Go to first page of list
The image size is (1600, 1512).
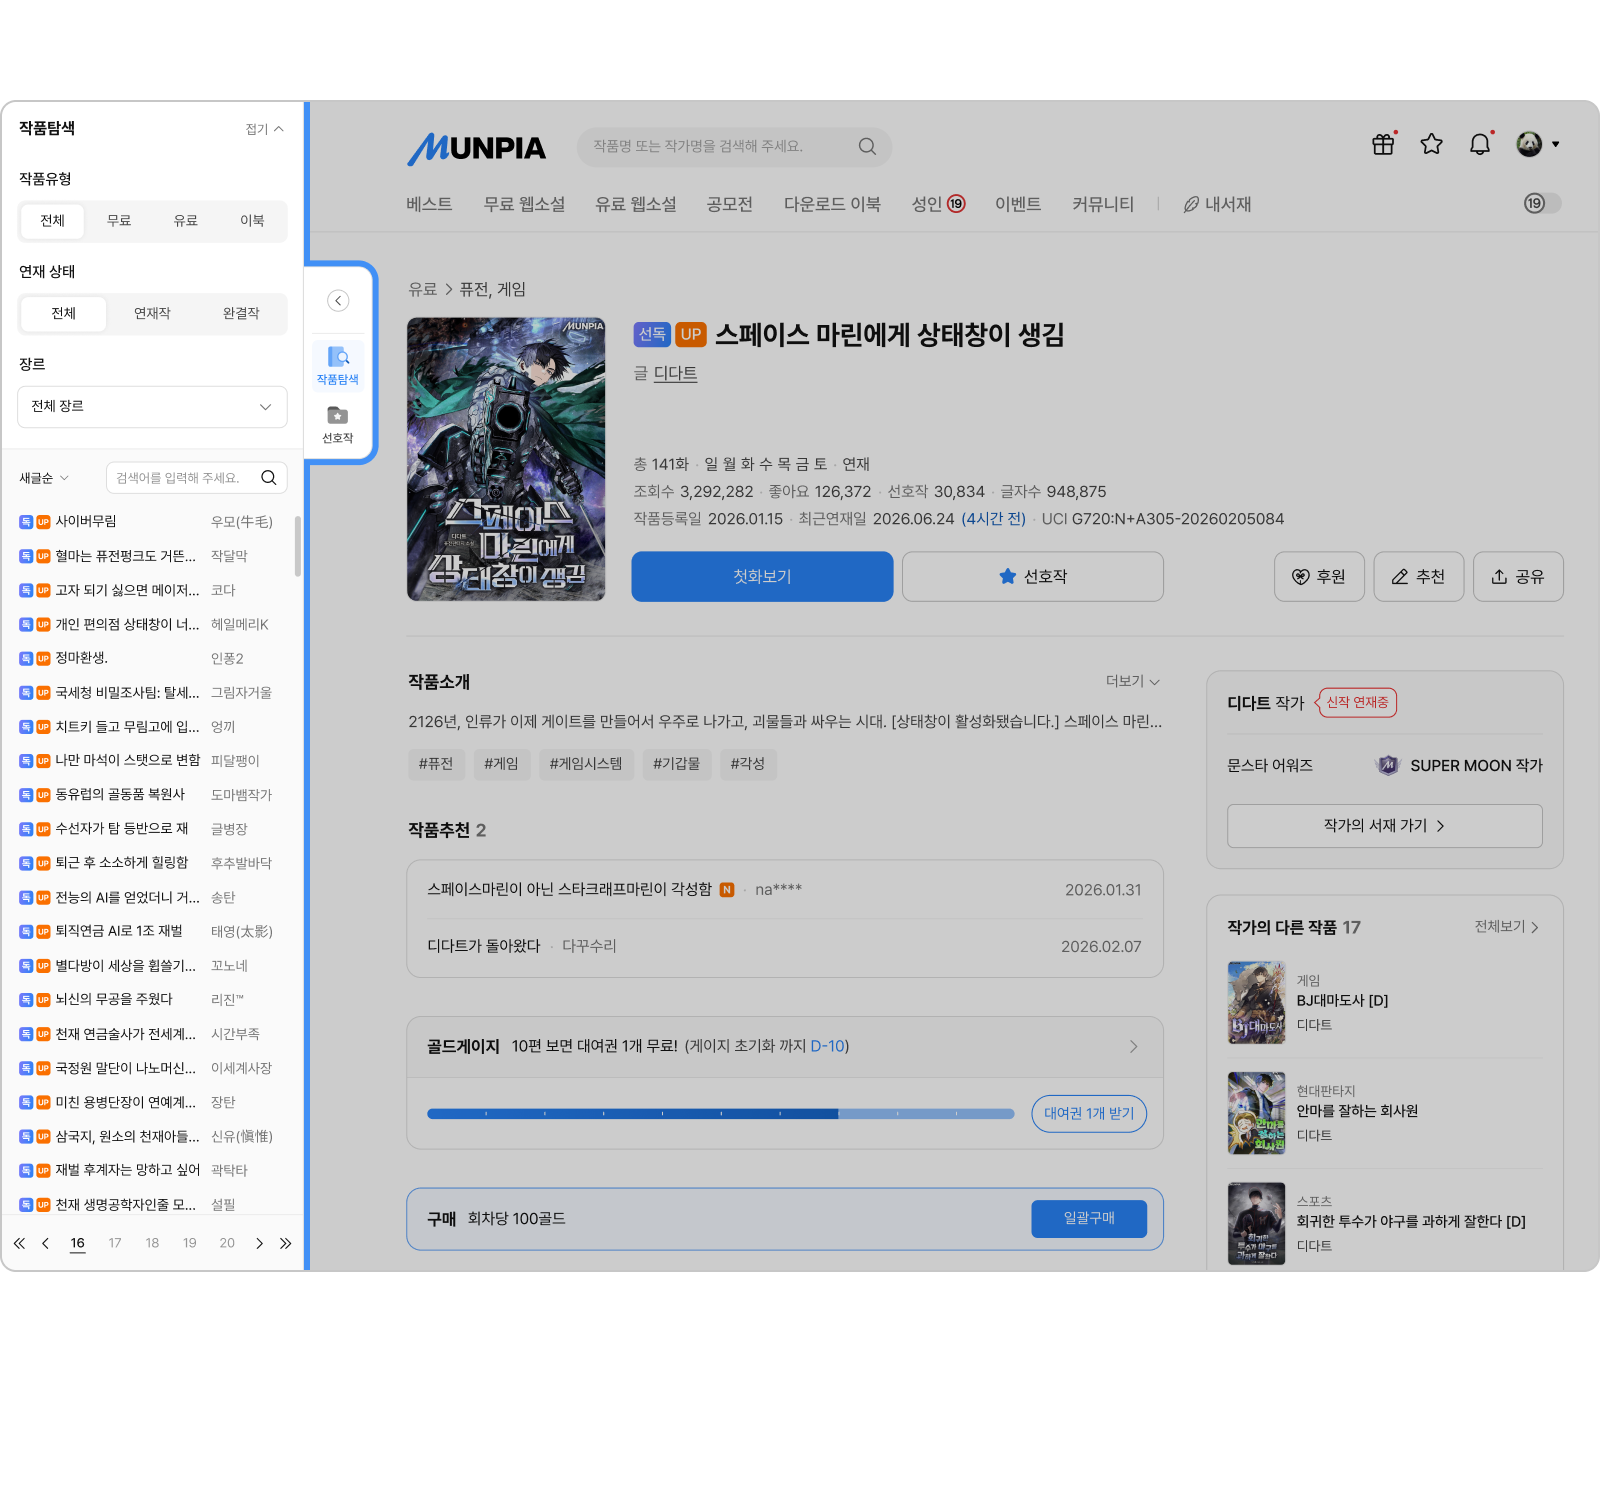[x=19, y=1243]
